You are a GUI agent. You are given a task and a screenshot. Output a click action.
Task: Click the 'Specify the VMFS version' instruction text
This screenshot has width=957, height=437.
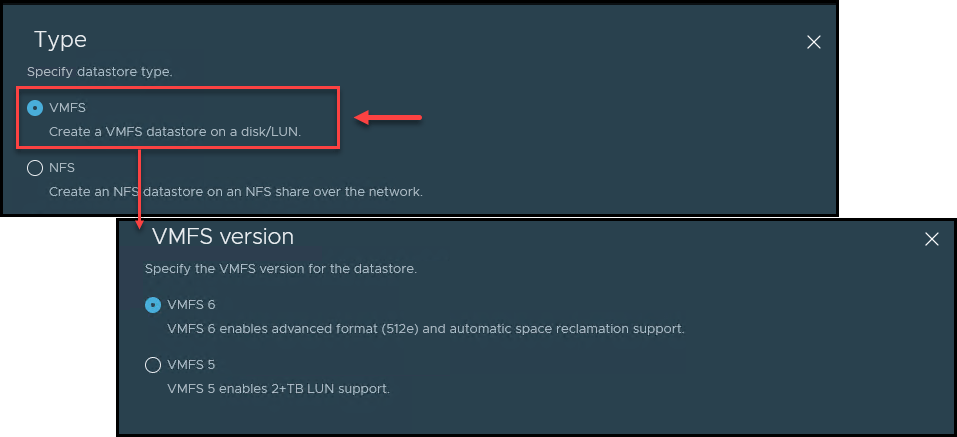[x=281, y=269]
